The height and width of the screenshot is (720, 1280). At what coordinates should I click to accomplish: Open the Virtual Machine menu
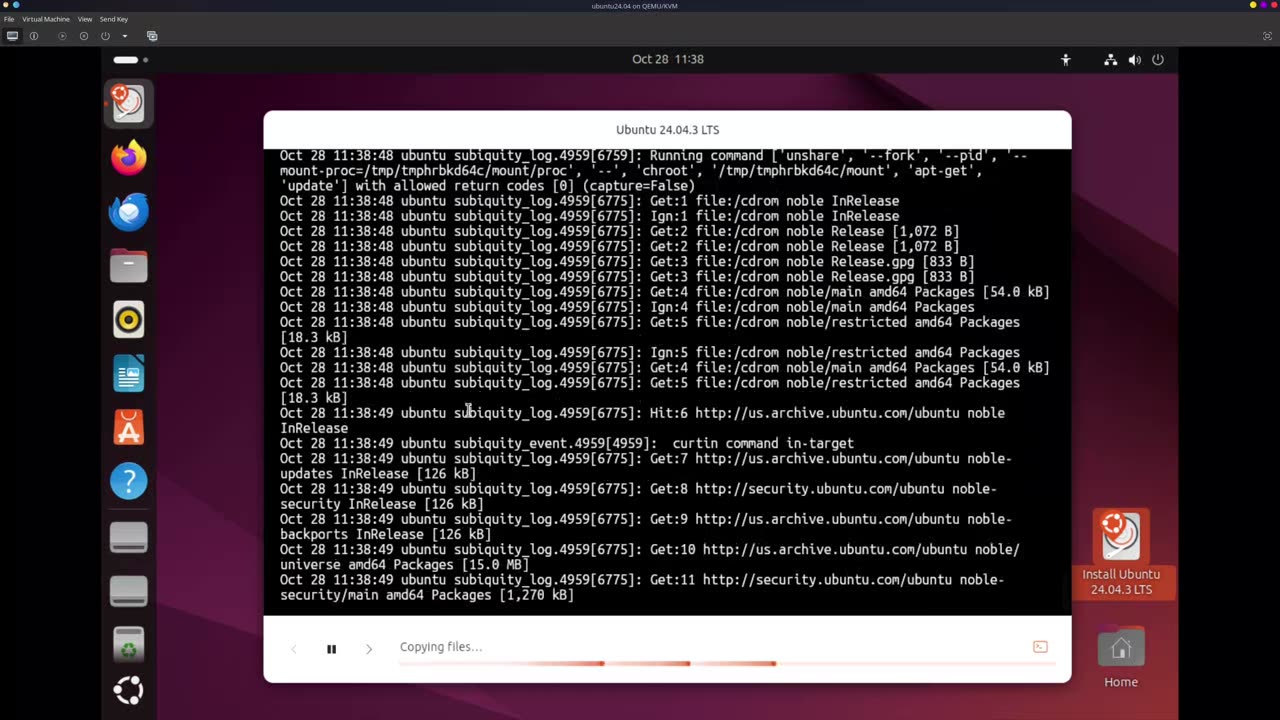(46, 19)
